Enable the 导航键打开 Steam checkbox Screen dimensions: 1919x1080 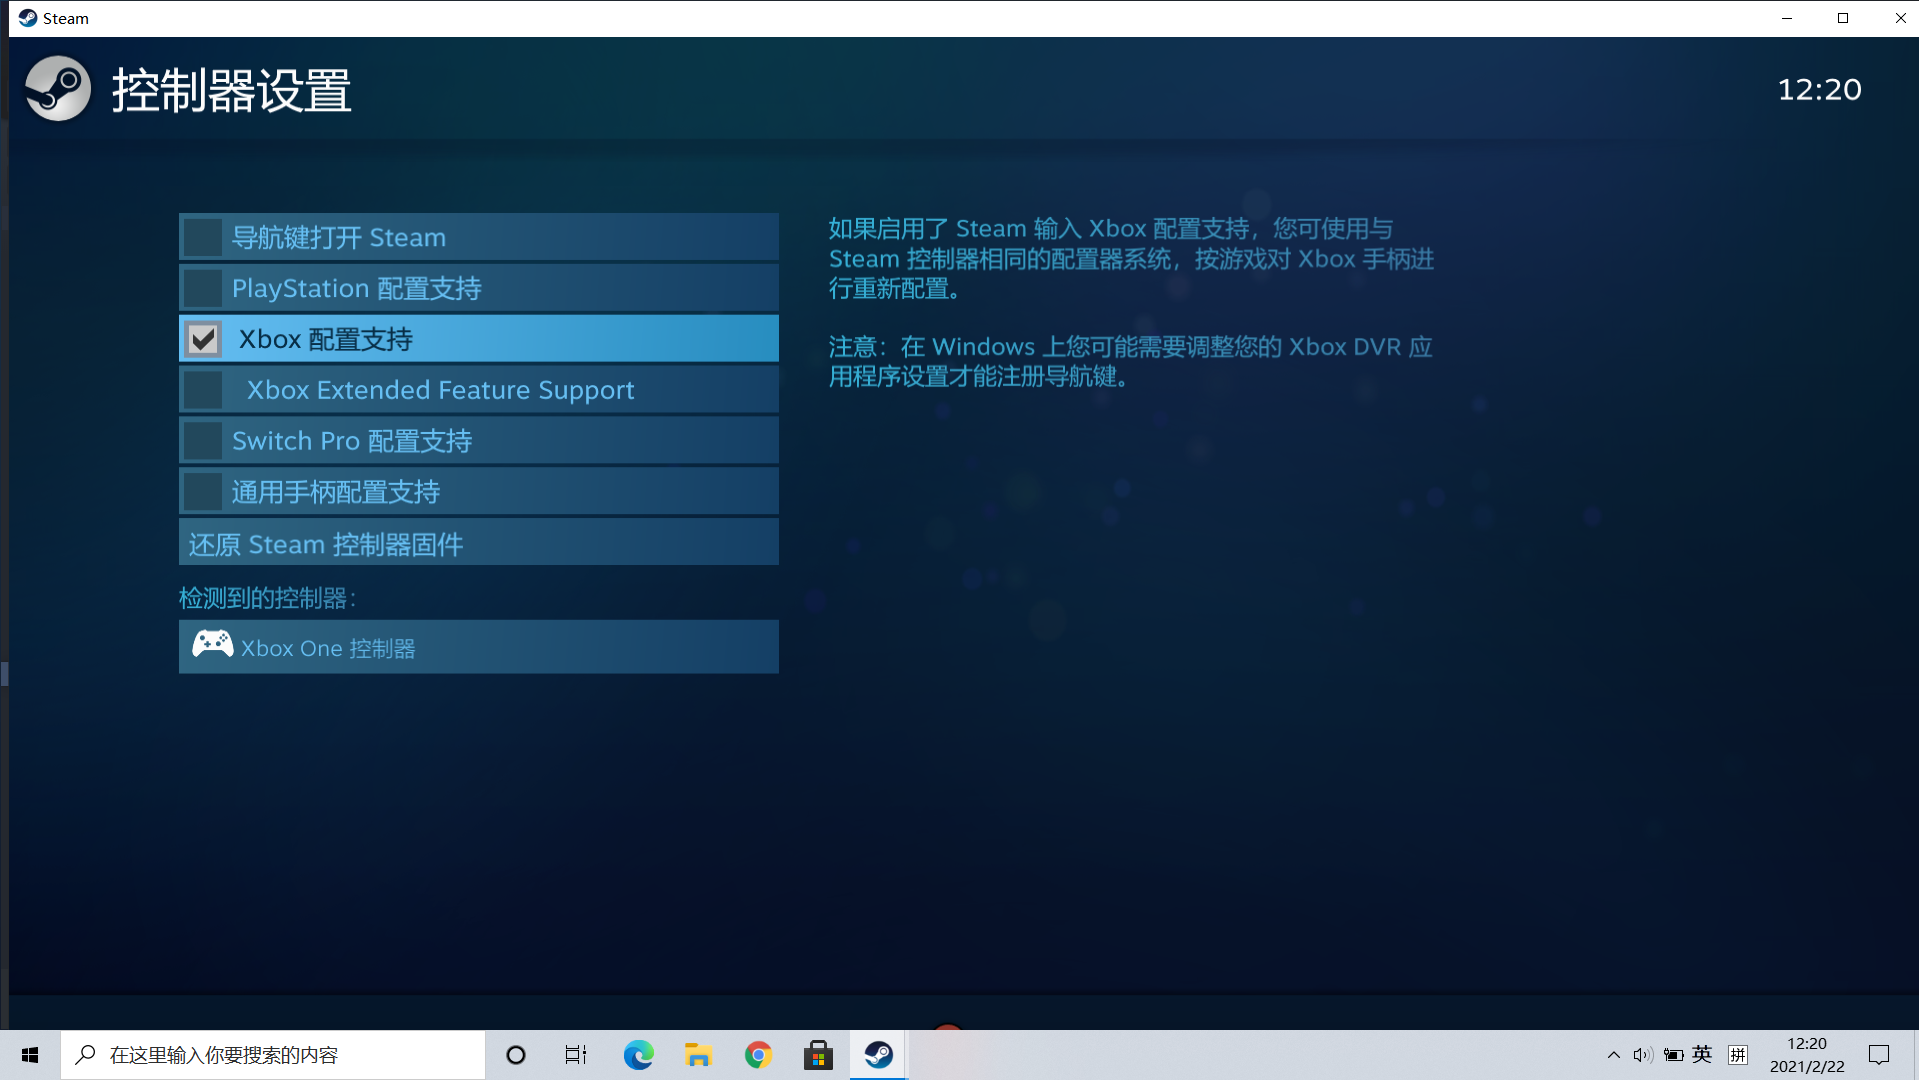pyautogui.click(x=203, y=238)
